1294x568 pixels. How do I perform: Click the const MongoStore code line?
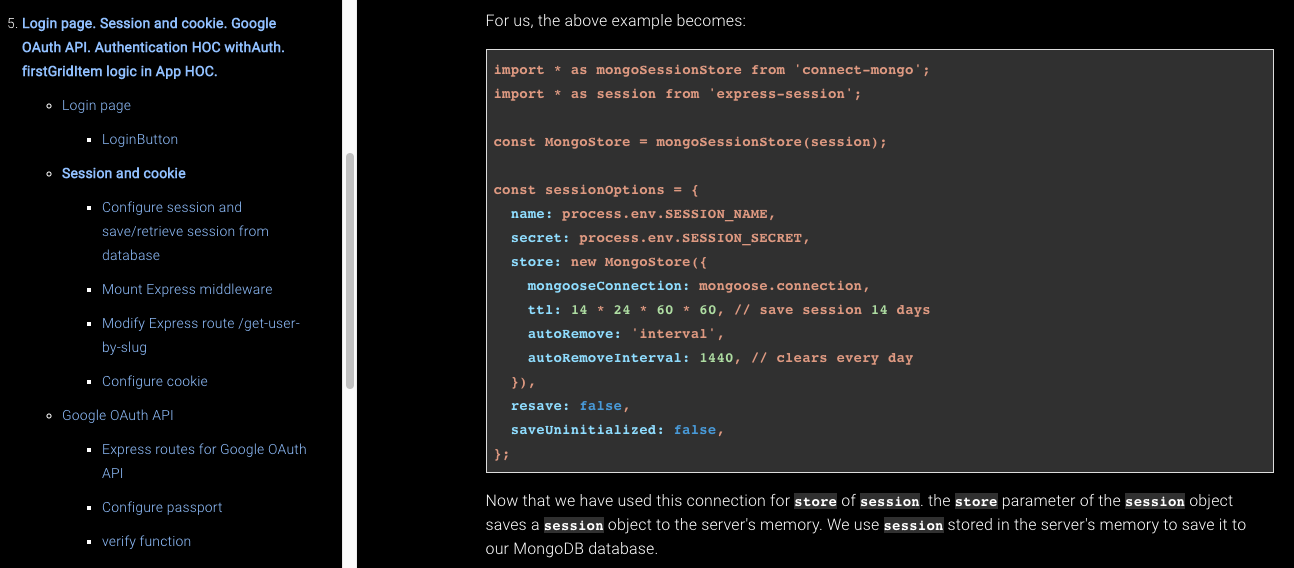(690, 142)
